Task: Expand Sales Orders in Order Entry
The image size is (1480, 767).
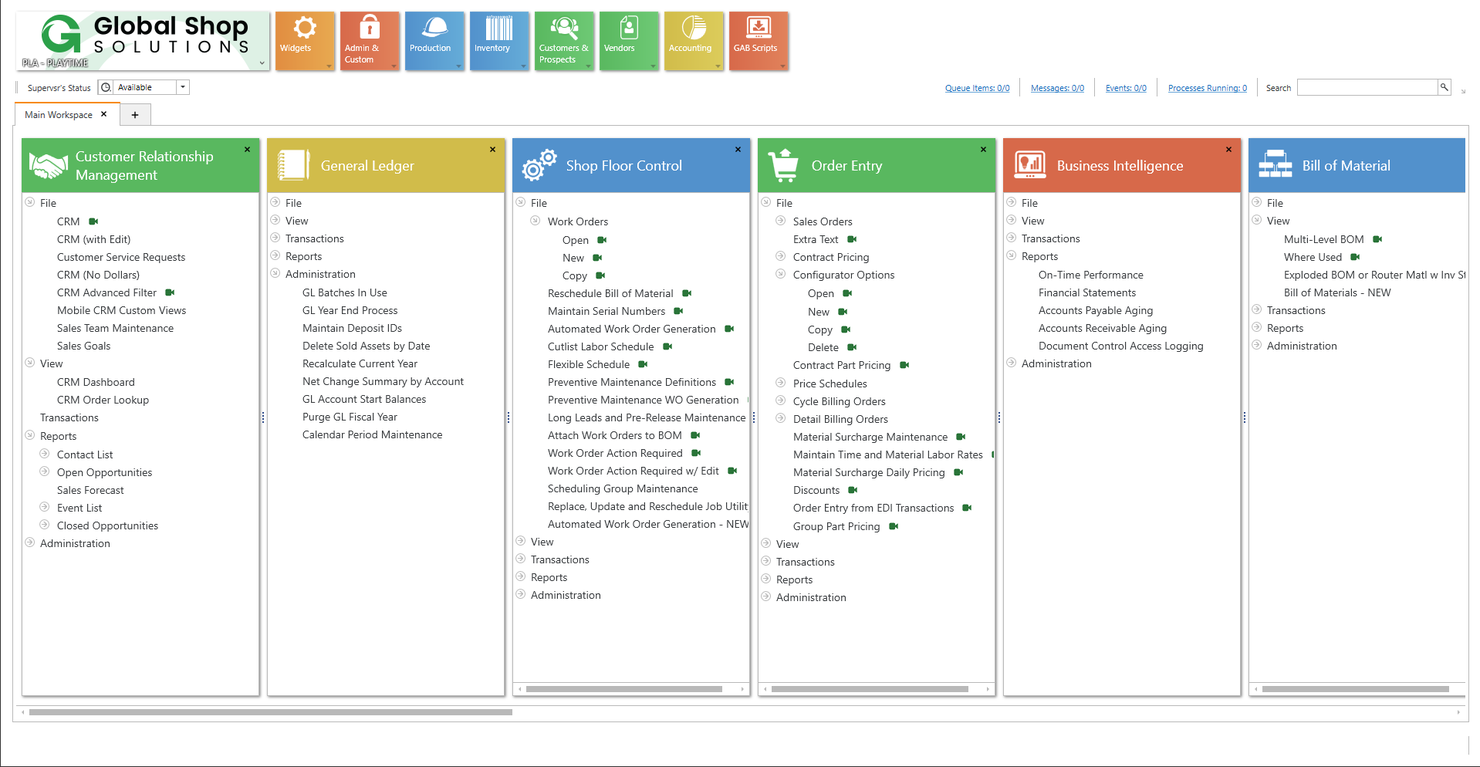Action: (x=781, y=221)
